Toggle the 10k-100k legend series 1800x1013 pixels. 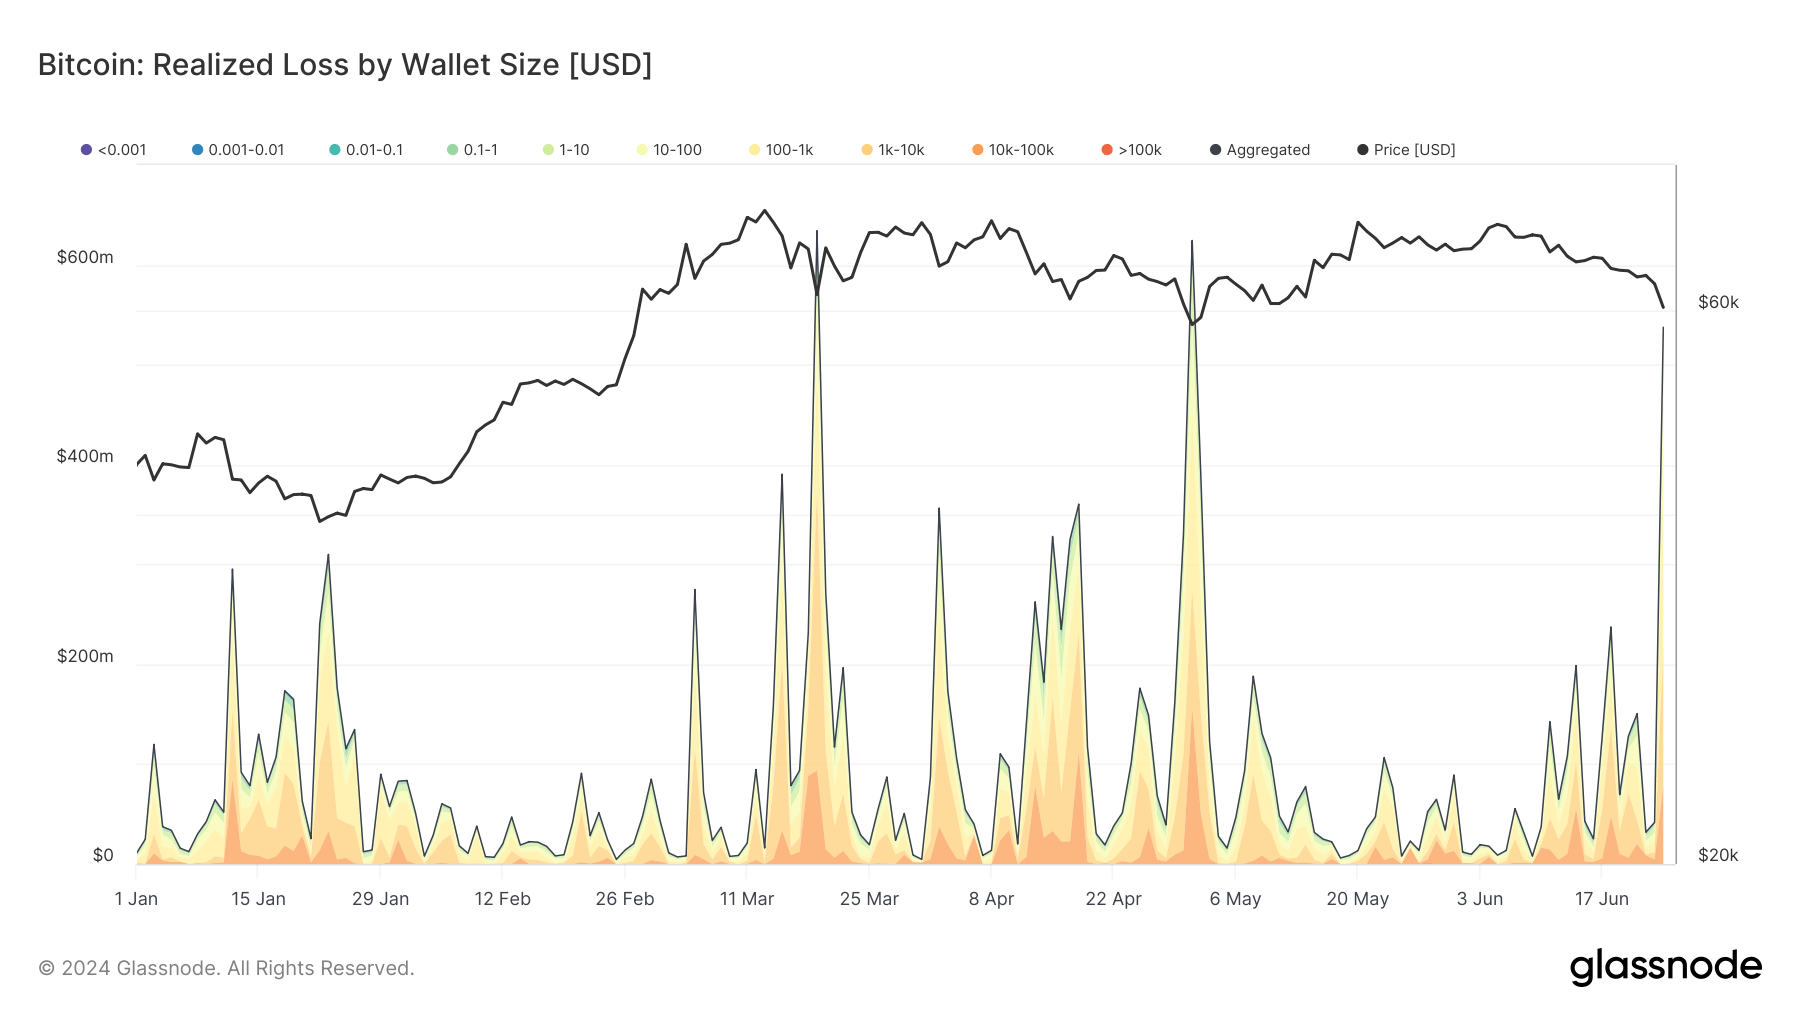tap(1013, 150)
